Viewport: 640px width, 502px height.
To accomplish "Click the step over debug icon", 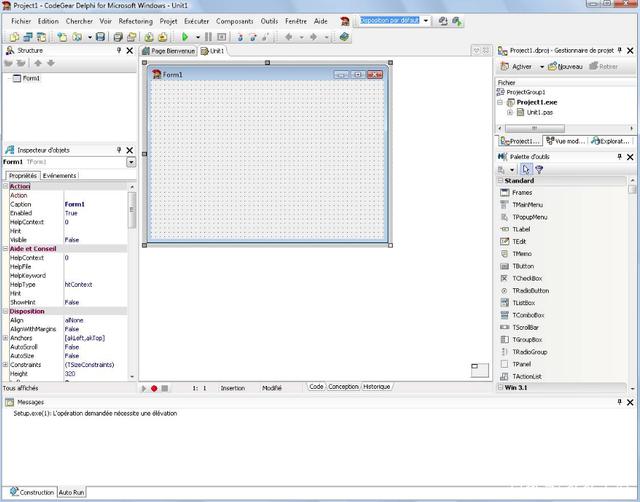I will 253,37.
